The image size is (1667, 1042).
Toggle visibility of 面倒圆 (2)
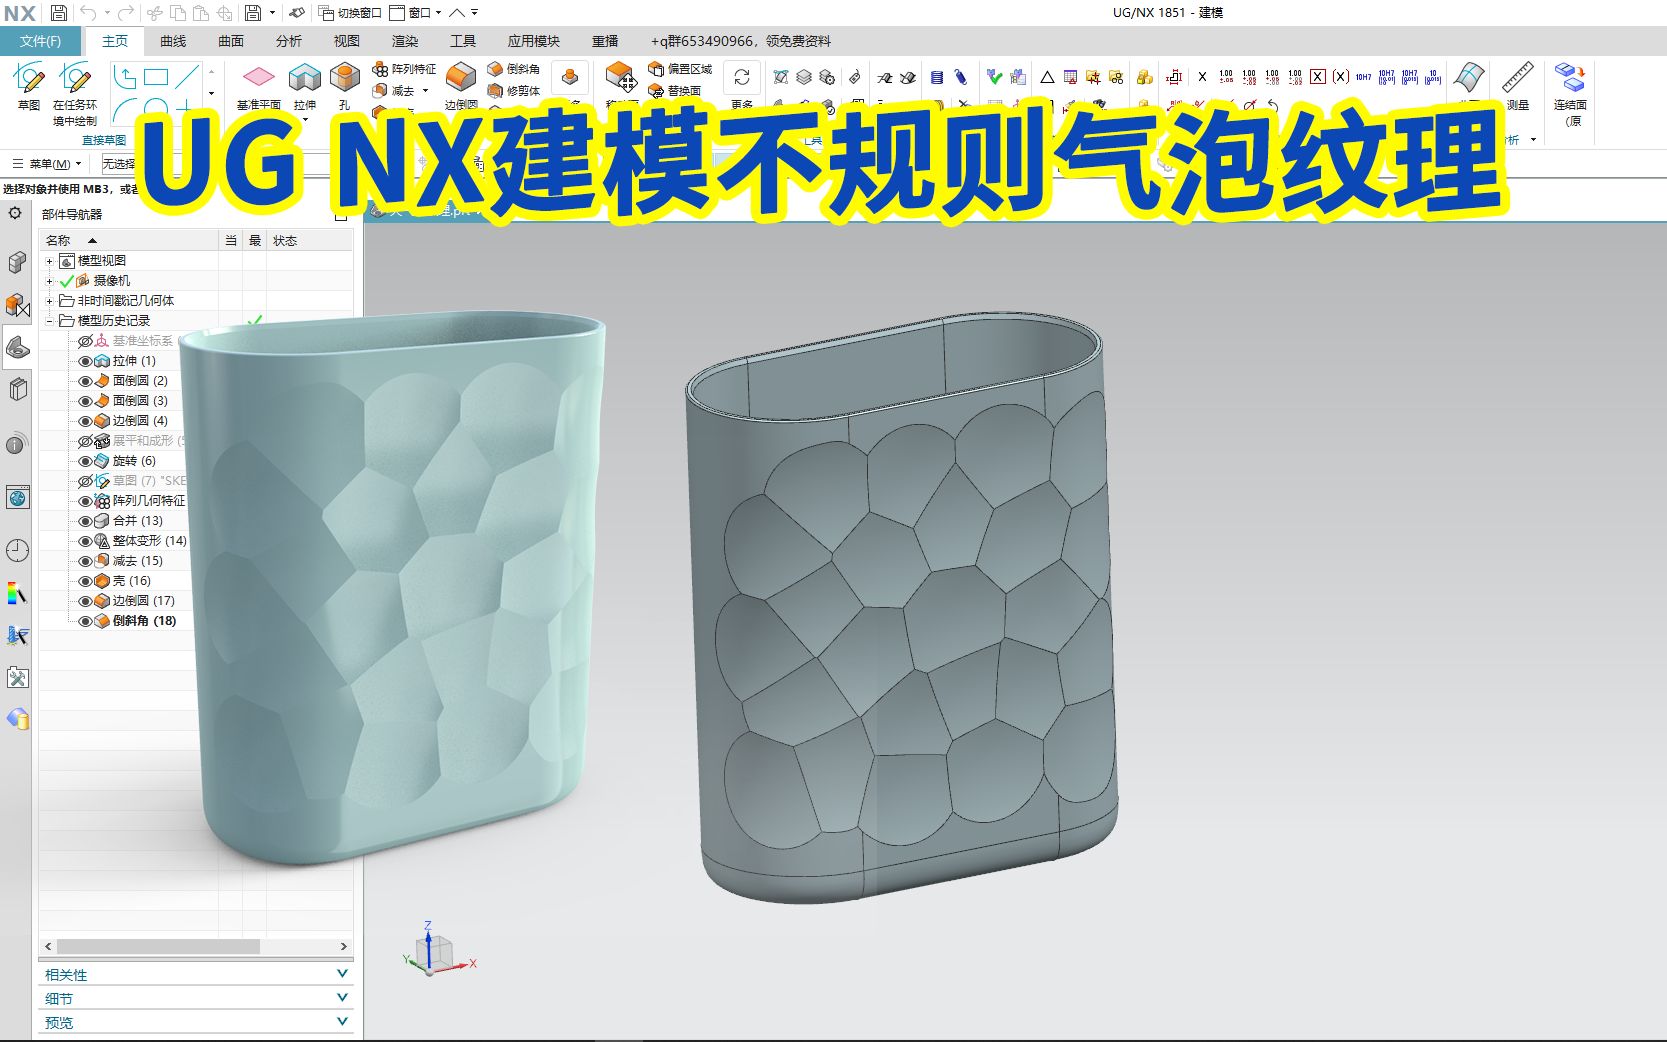click(x=85, y=381)
